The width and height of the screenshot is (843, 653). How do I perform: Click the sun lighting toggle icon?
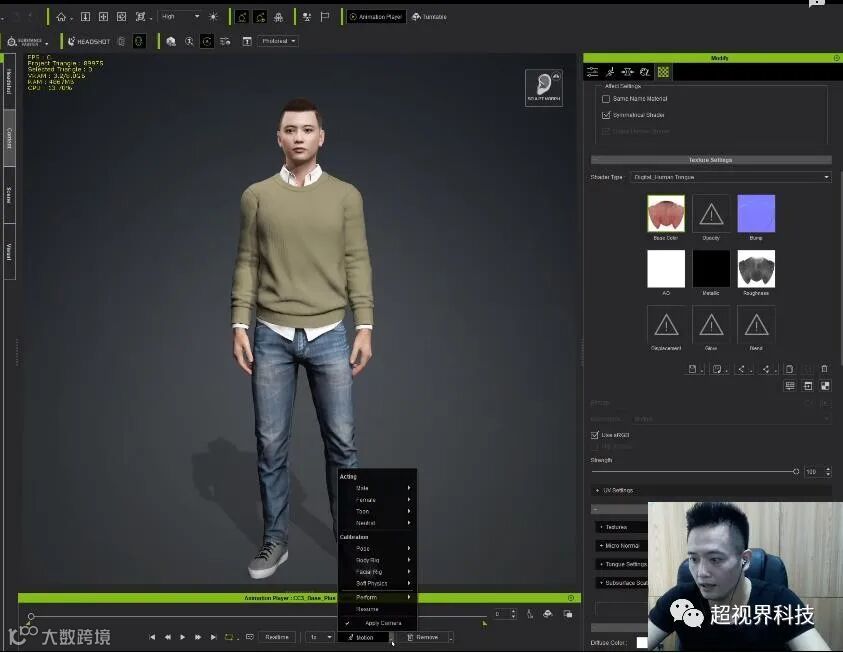tap(213, 17)
